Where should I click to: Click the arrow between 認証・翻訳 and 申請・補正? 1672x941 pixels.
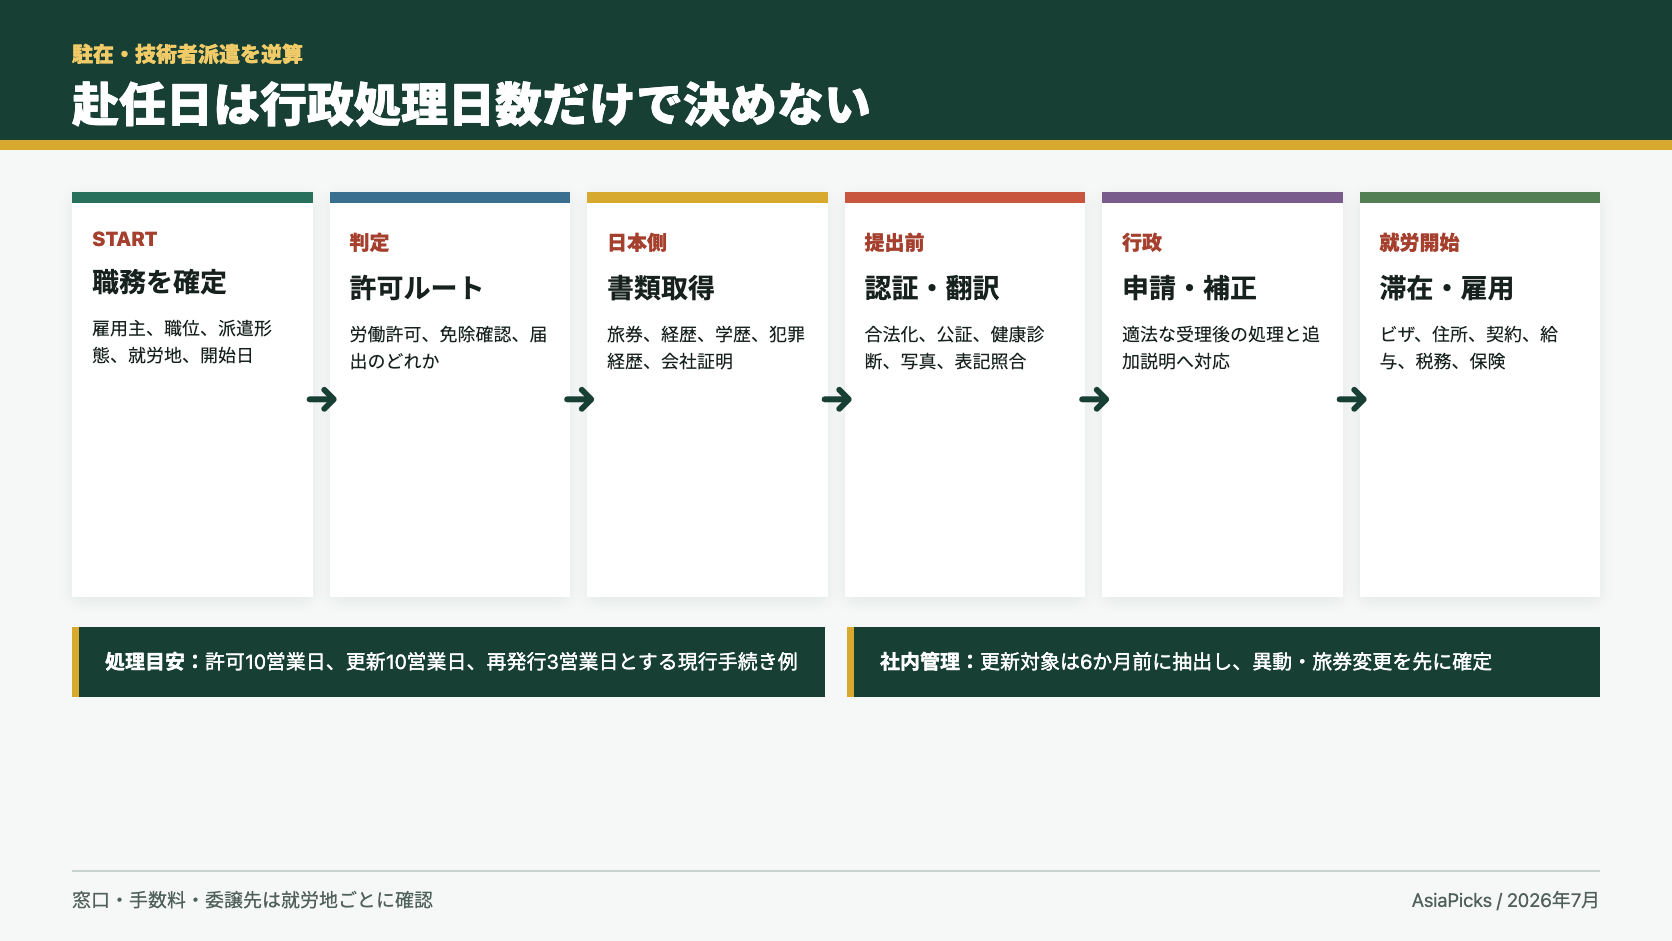(x=1094, y=399)
